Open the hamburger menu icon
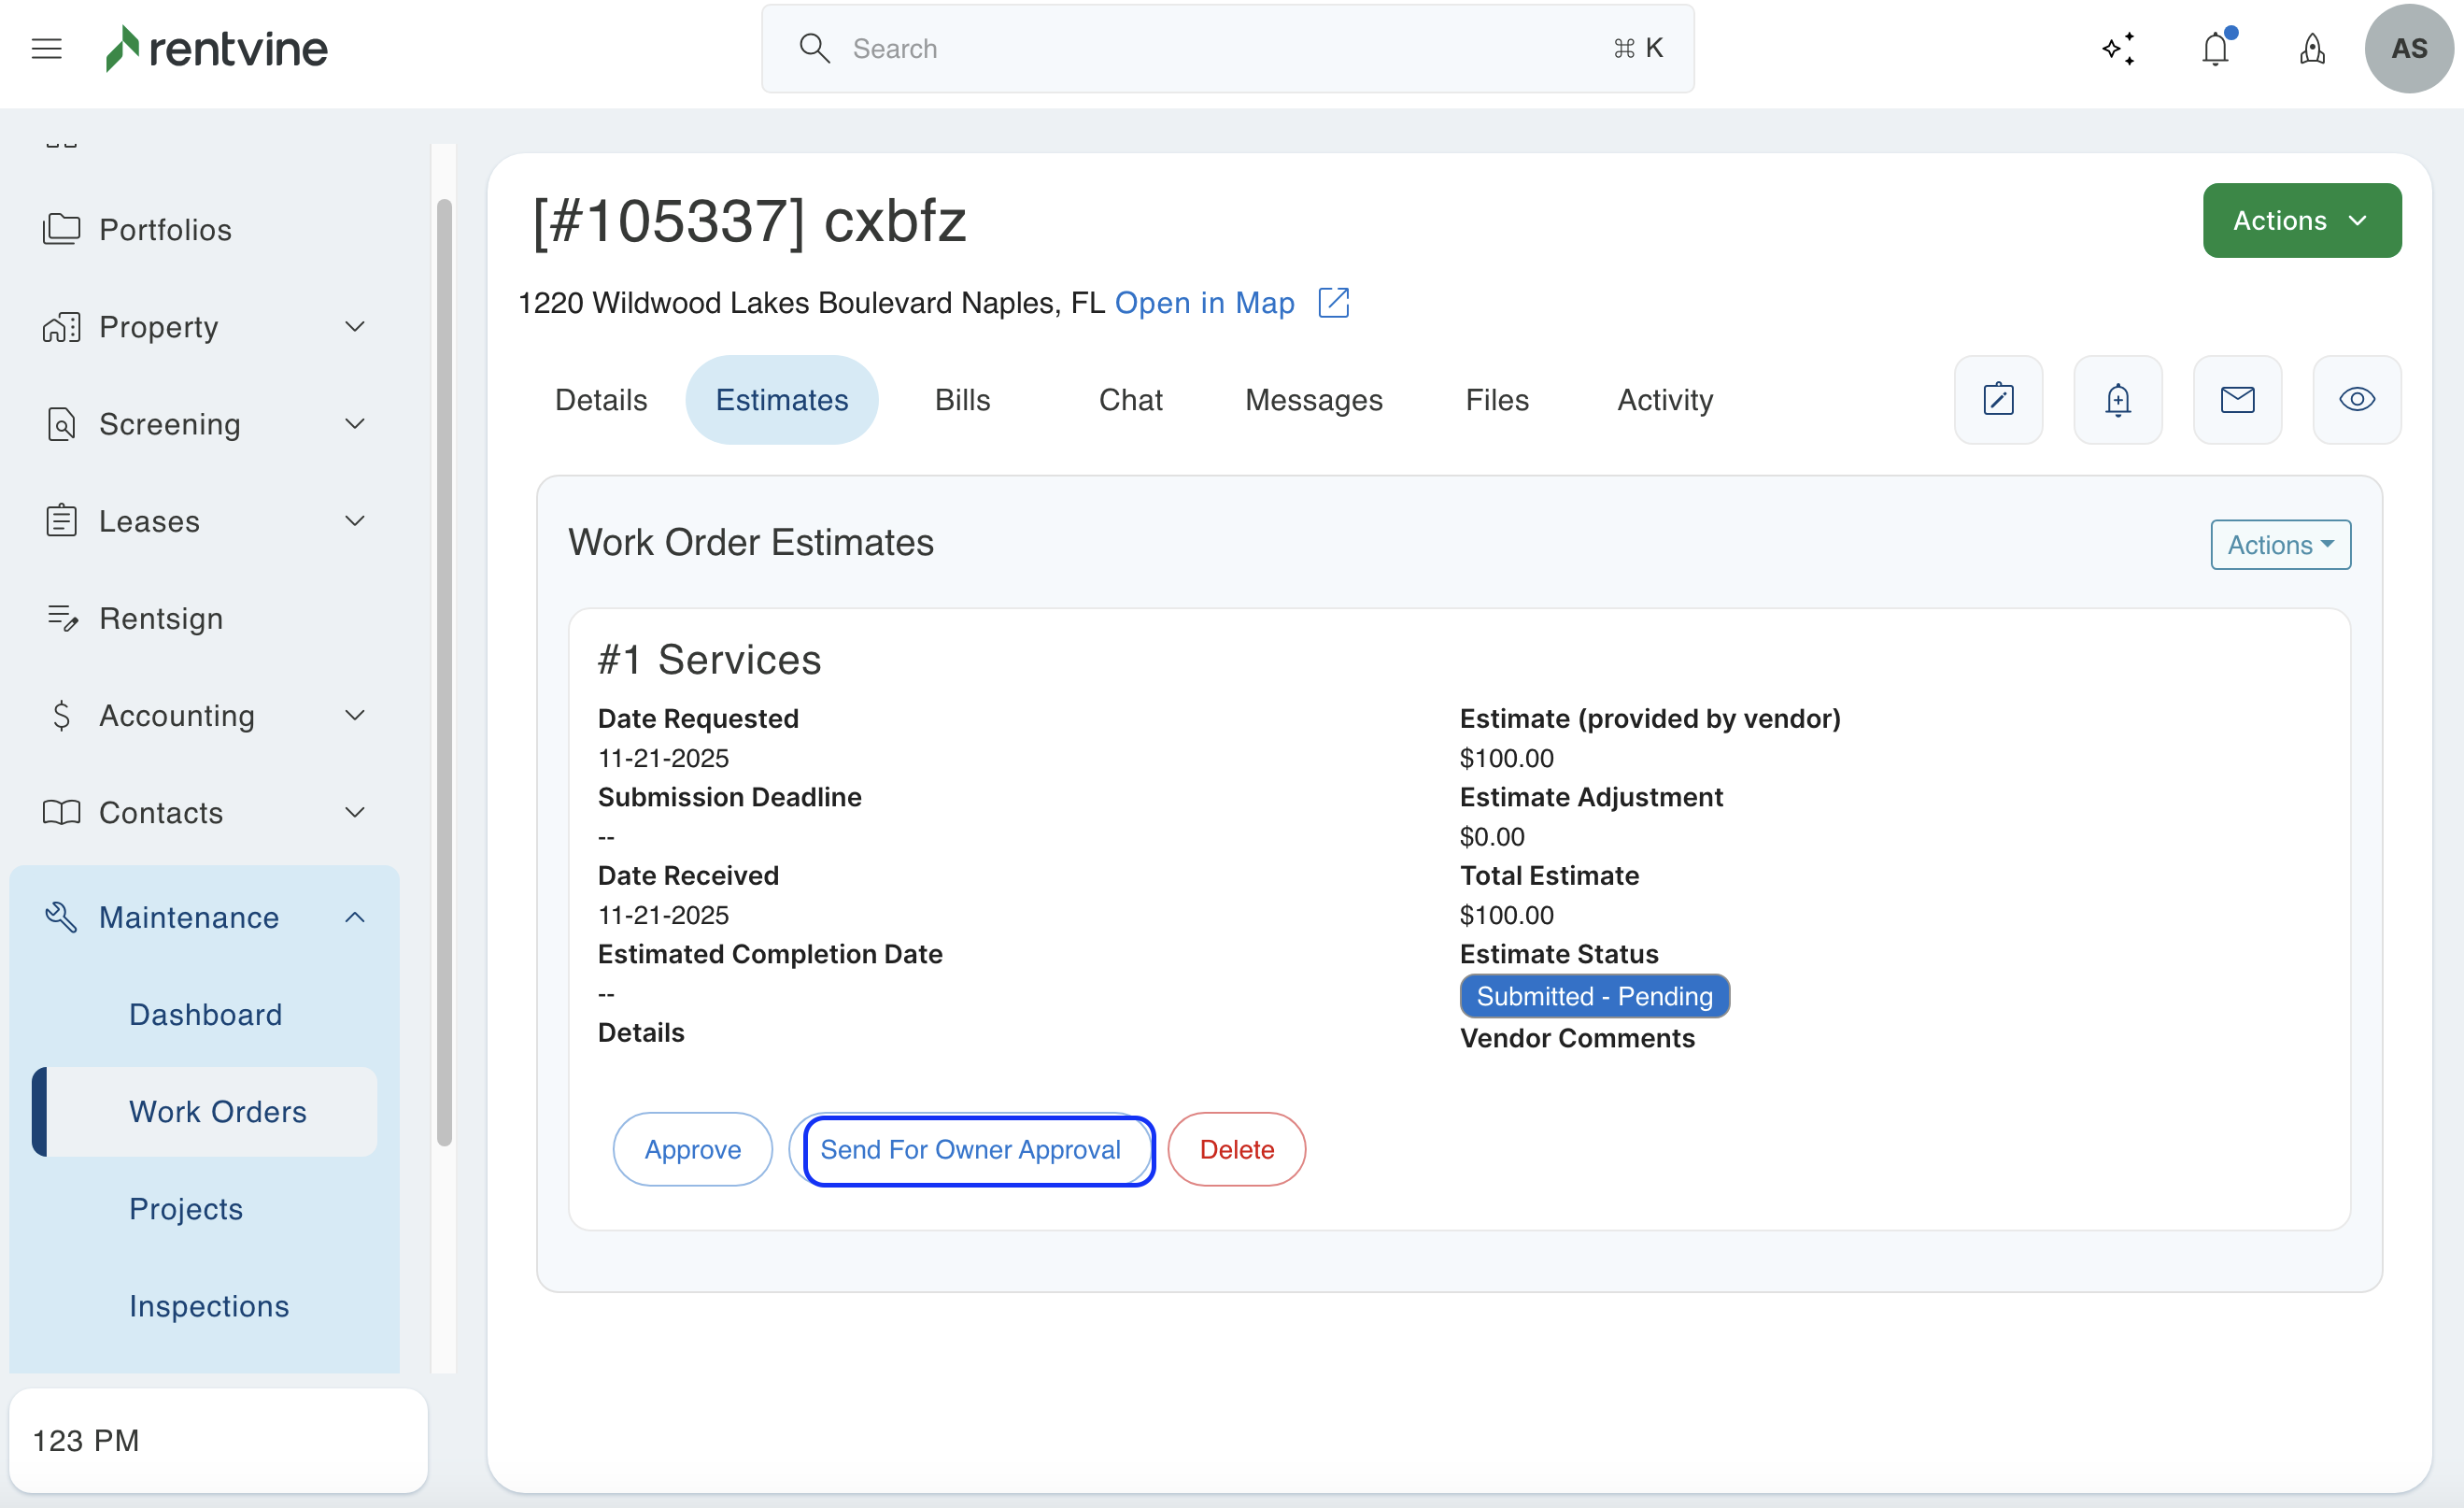 (46, 48)
